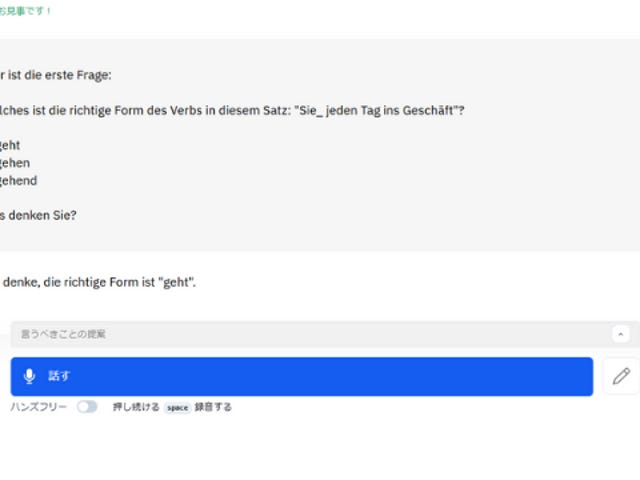This screenshot has height=480, width=640.
Task: Click the "ist die erste Frage:" line
Action: click(56, 75)
